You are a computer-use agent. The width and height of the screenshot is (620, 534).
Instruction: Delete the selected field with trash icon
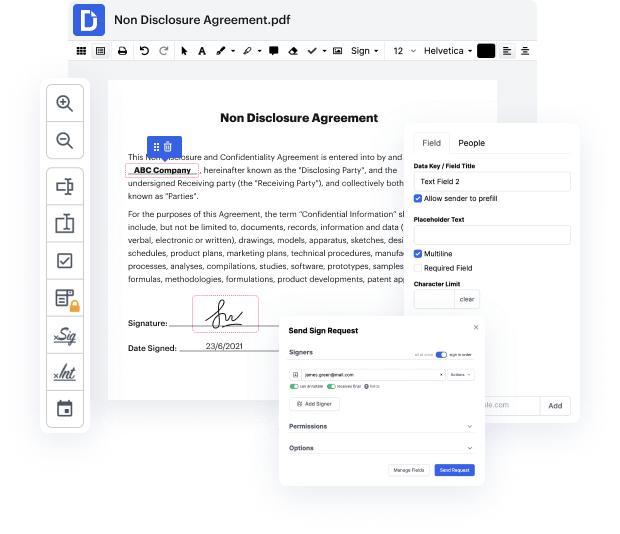pyautogui.click(x=169, y=147)
